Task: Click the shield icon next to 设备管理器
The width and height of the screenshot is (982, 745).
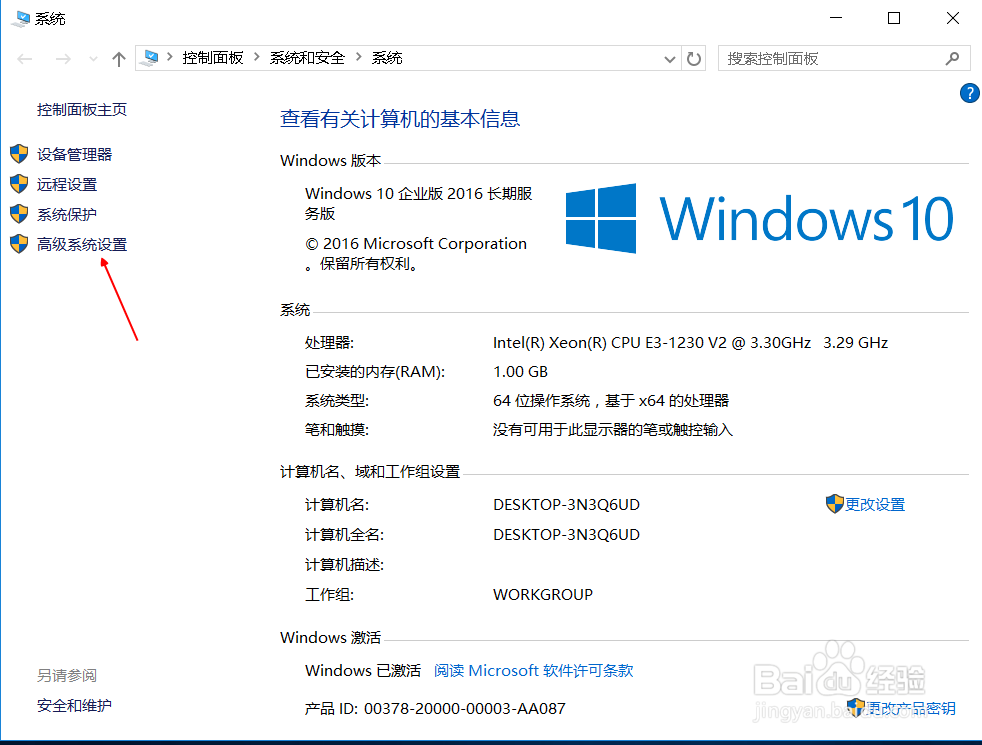Action: (x=18, y=154)
